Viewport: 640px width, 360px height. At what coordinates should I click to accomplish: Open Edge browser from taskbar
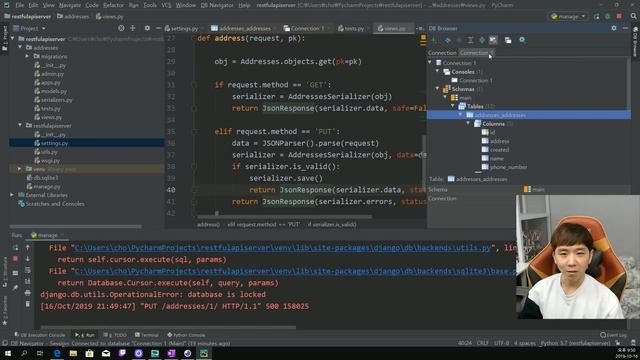point(57,353)
